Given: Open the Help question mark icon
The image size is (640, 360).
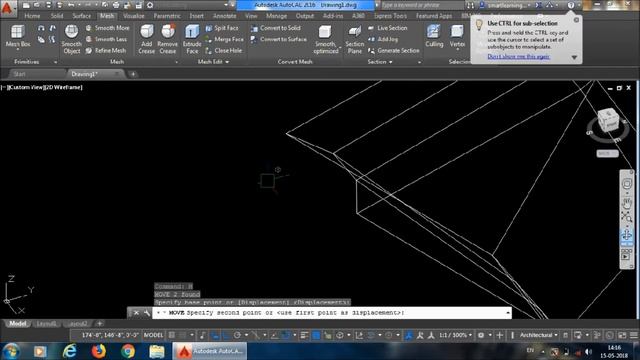Looking at the screenshot, I should pos(571,5).
